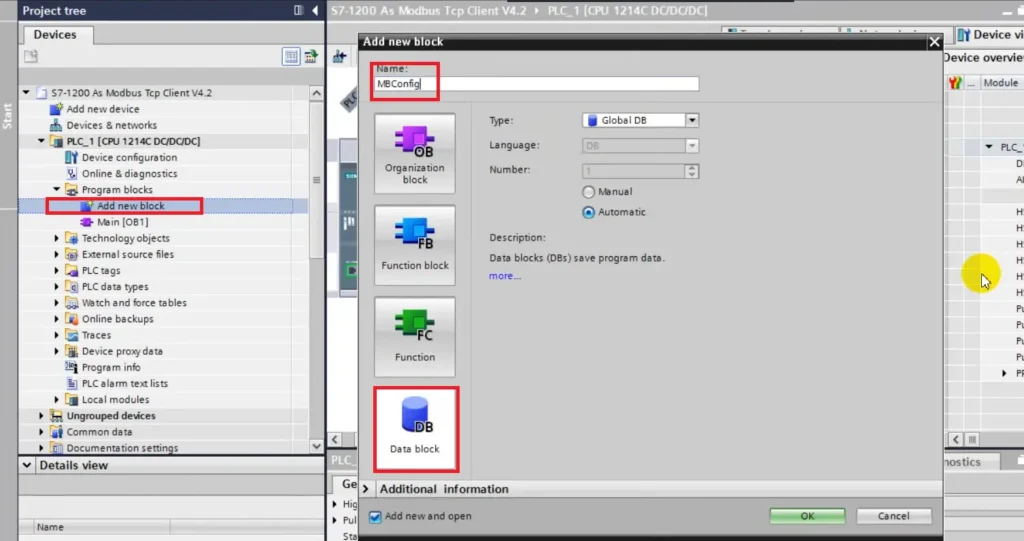The height and width of the screenshot is (541, 1024).
Task: Click the Devices tab toolbar icon at the left
Action: click(31, 56)
